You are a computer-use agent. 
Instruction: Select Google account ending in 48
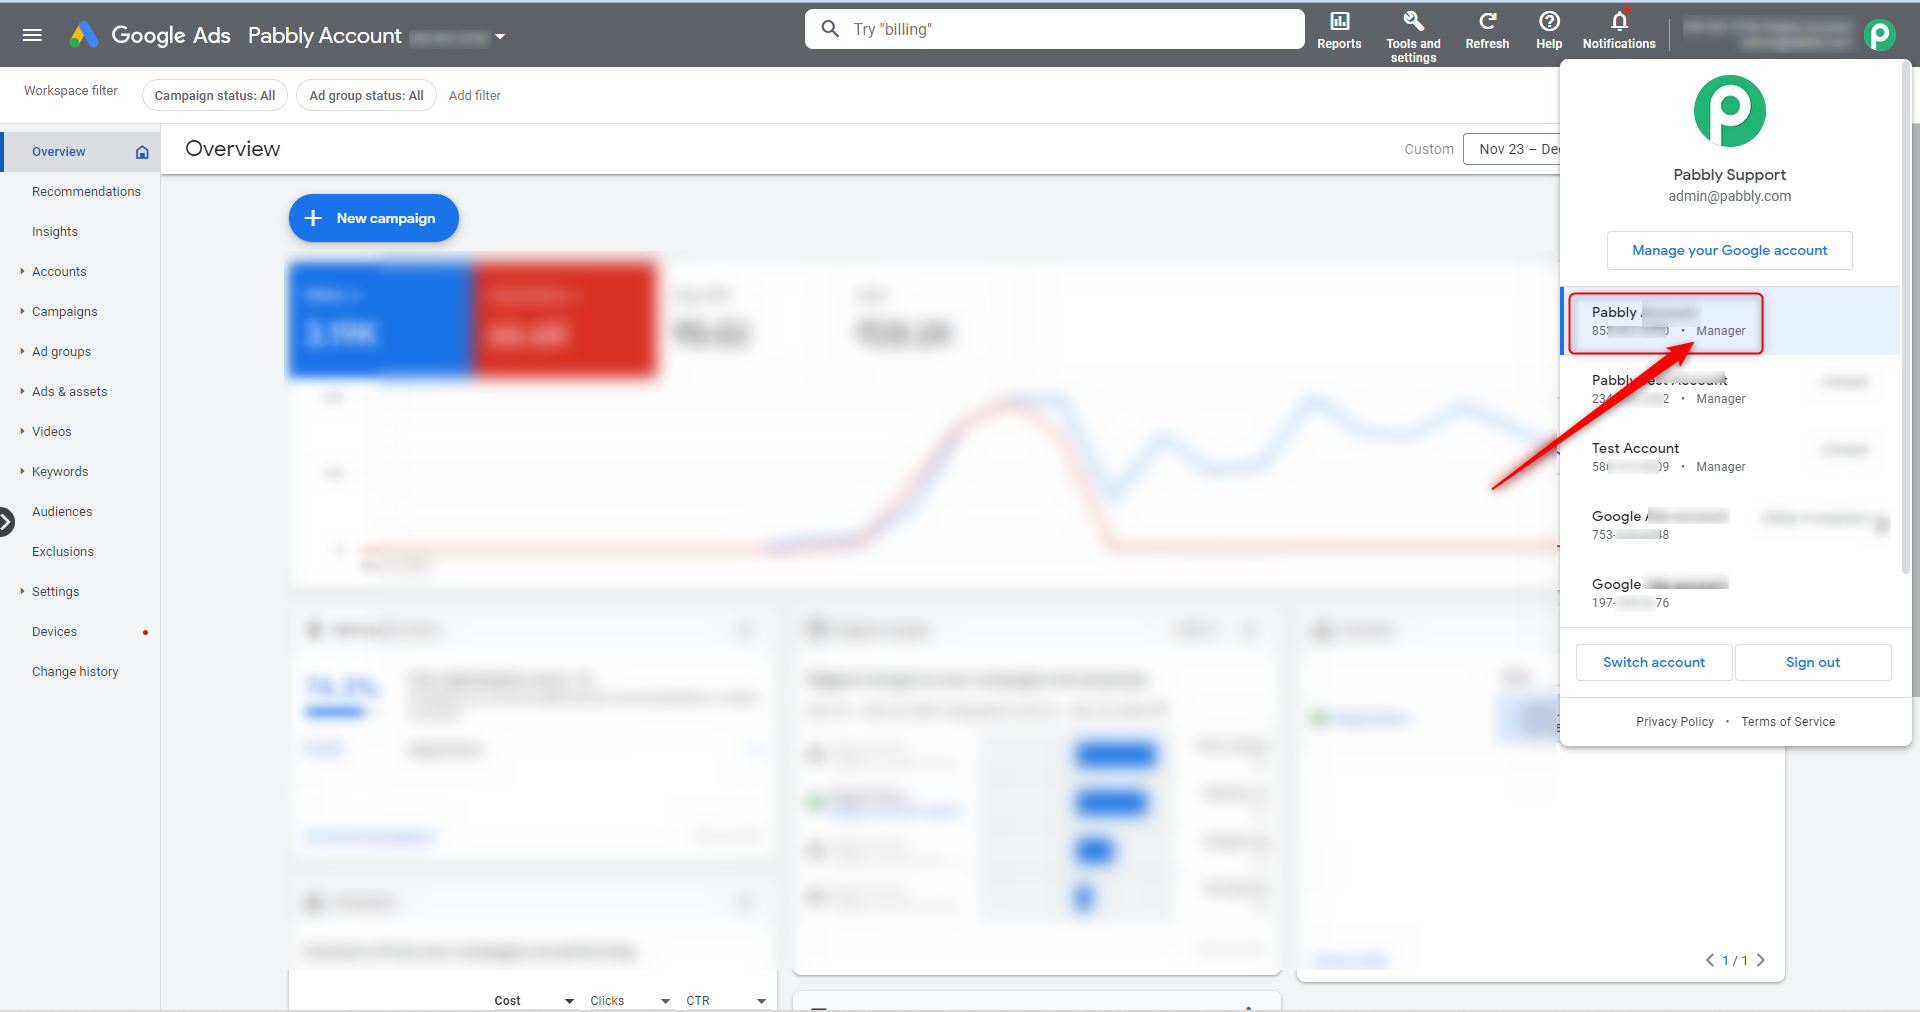click(x=1731, y=525)
